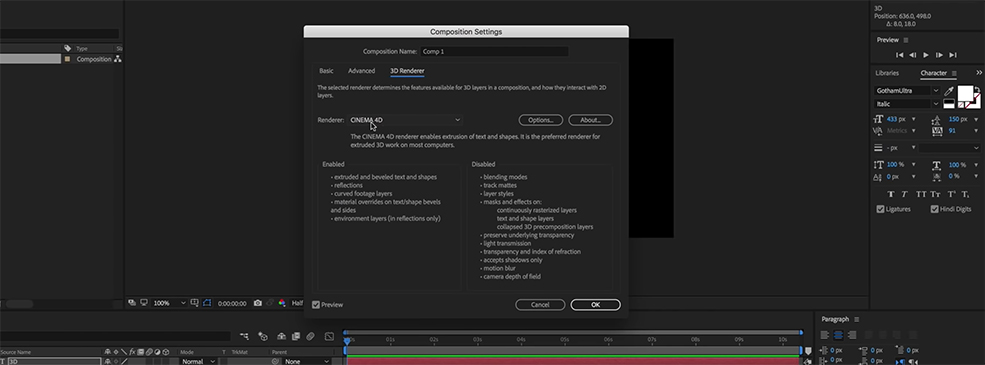Open the Renderer CINEMA 4D dropdown
The image size is (985, 365).
(406, 120)
